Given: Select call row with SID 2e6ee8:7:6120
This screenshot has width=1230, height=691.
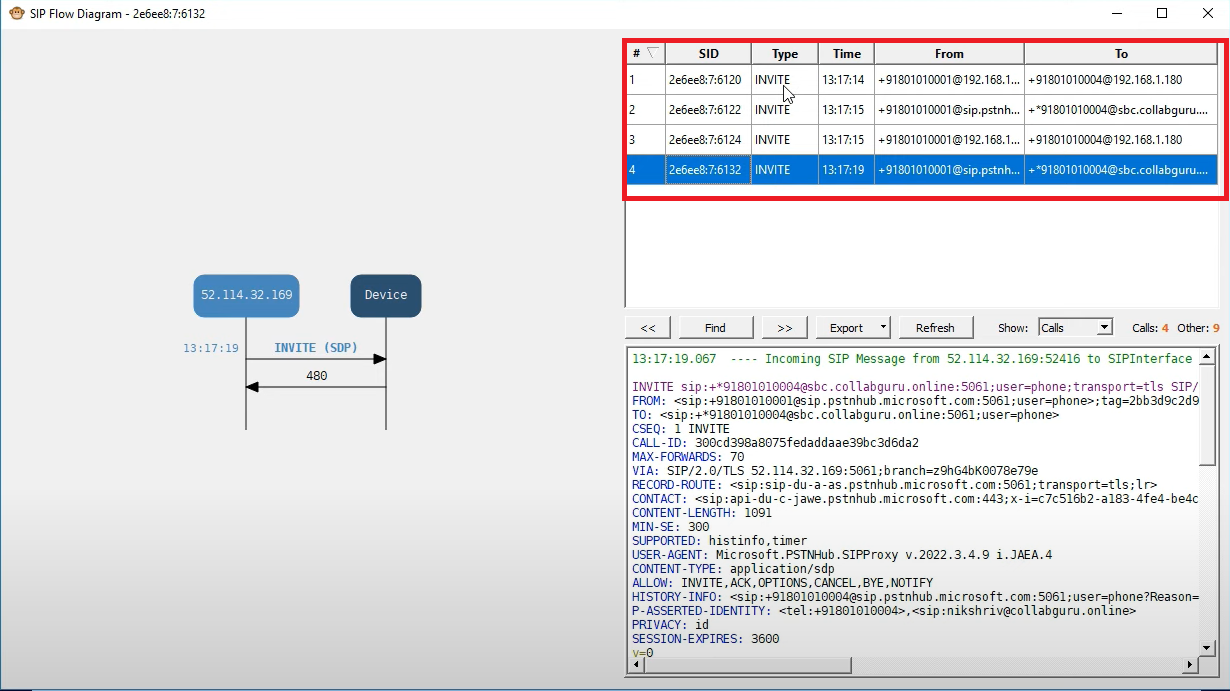Looking at the screenshot, I should pyautogui.click(x=921, y=80).
